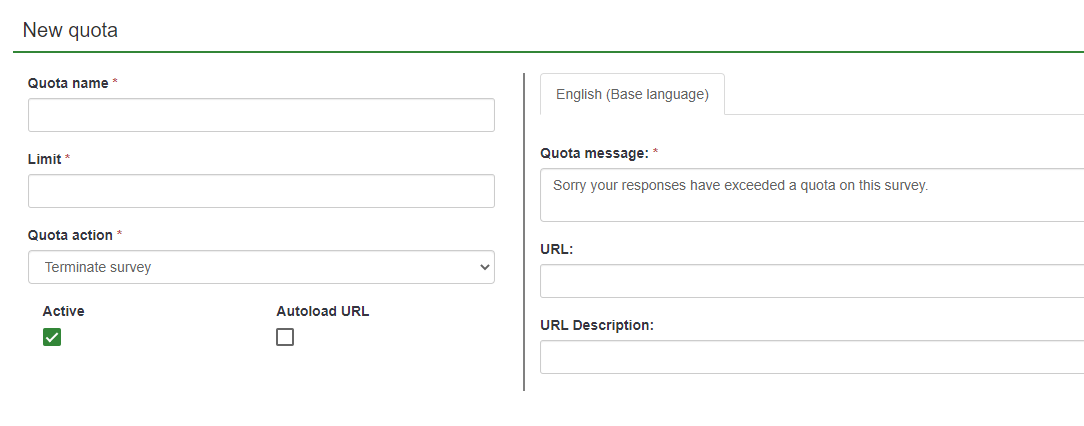1084x426 pixels.
Task: Select the English (Base language) tab
Action: 632,94
